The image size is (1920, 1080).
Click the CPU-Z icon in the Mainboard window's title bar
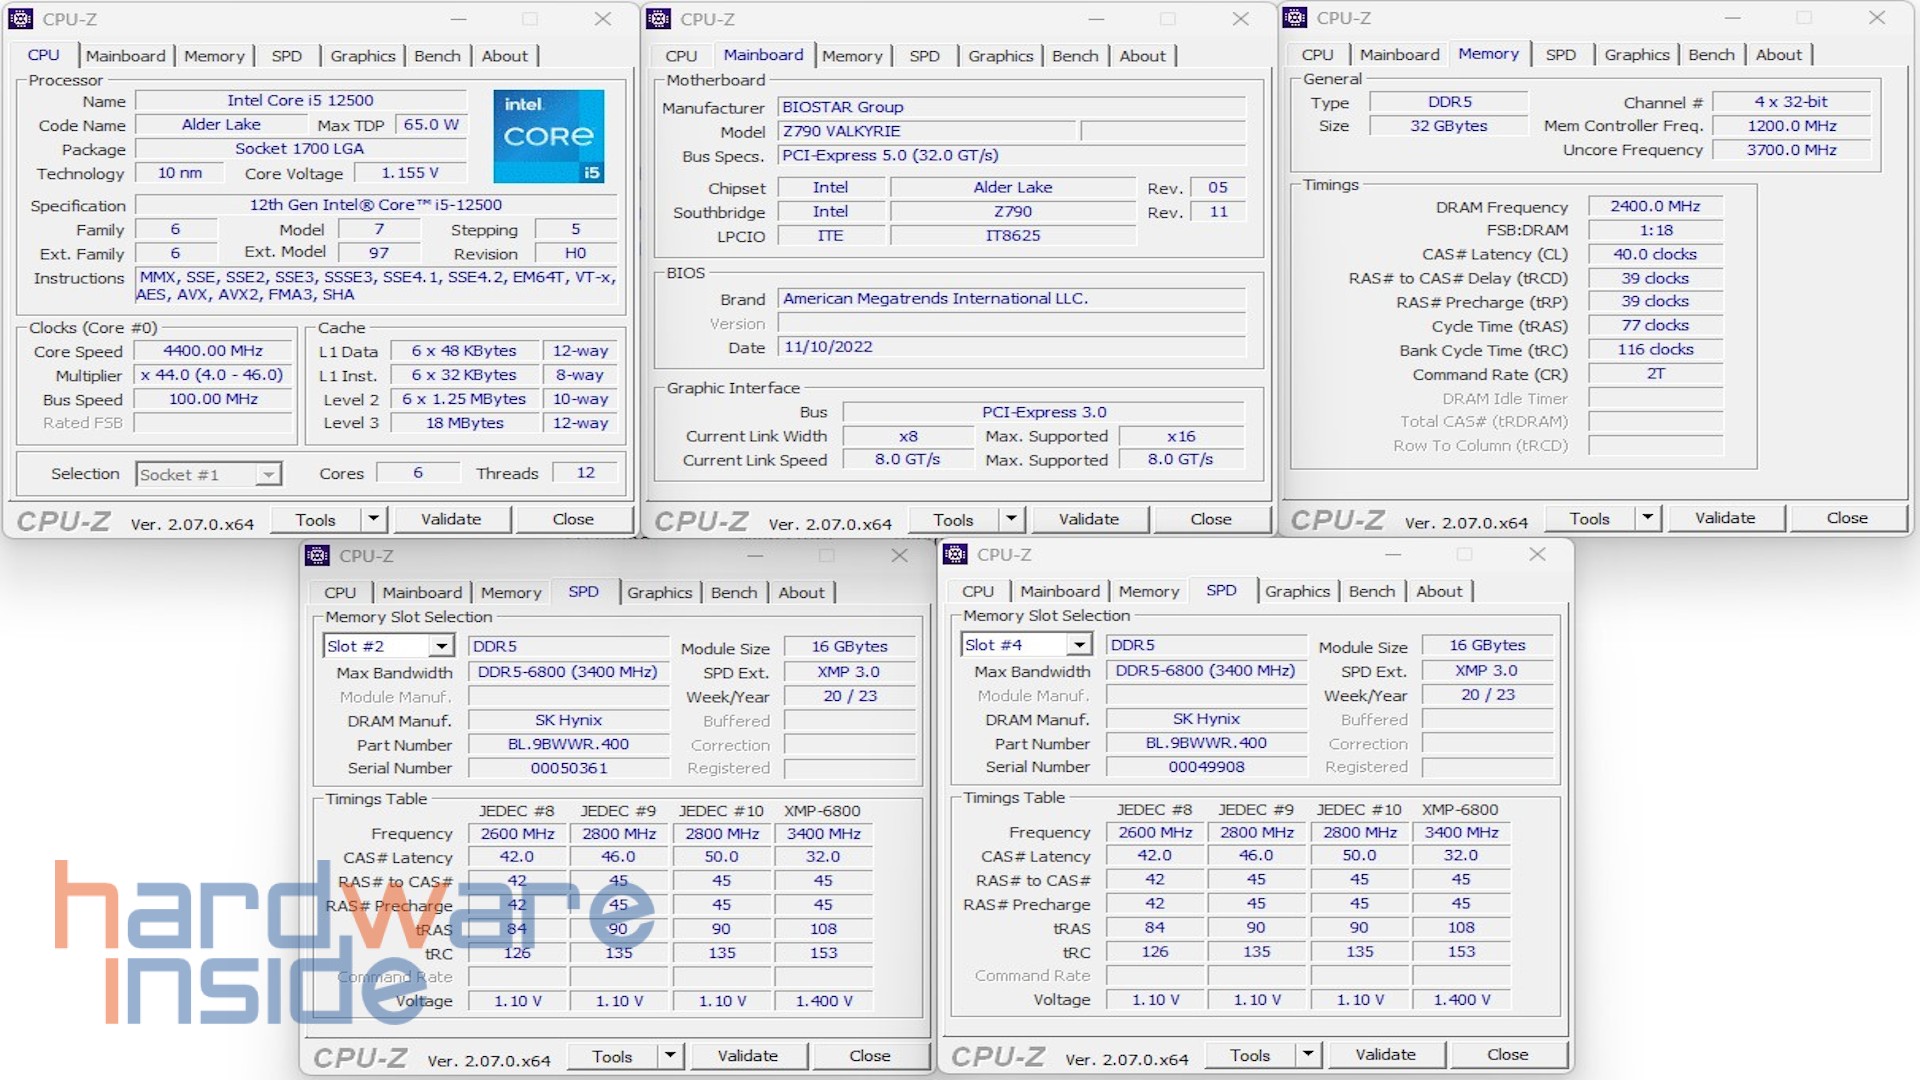point(658,19)
